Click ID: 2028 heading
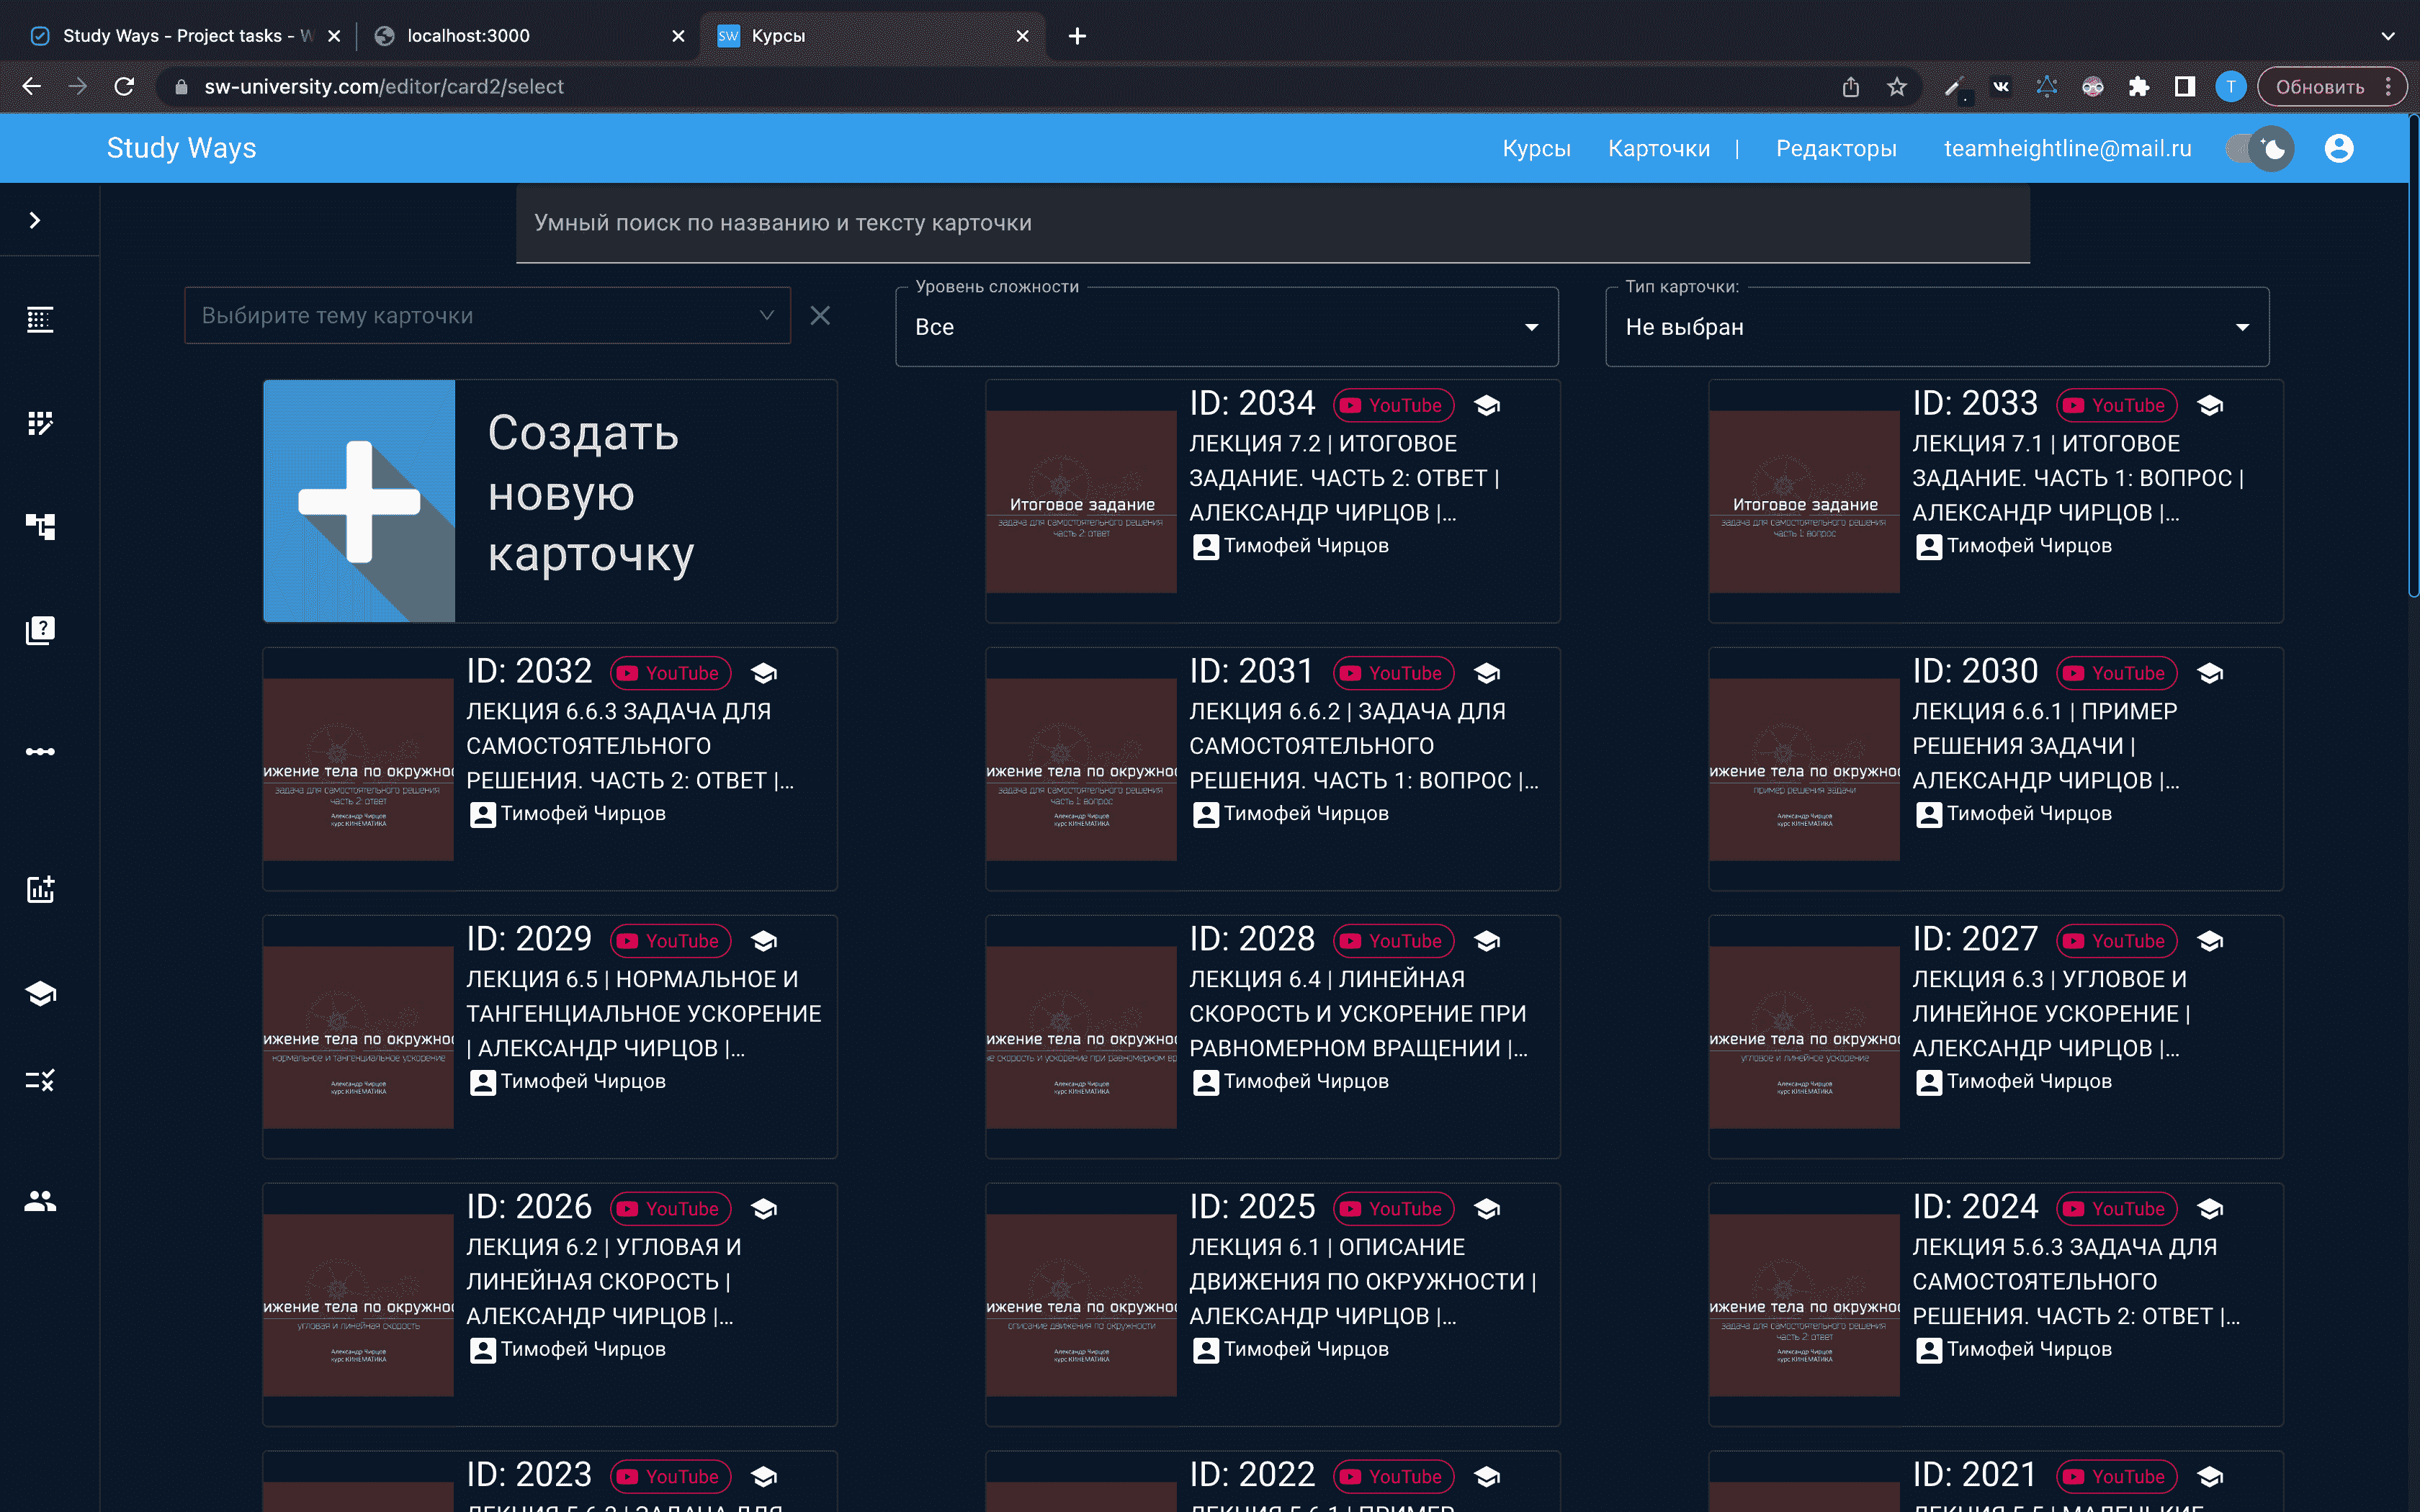The height and width of the screenshot is (1512, 2420). pos(1252,939)
